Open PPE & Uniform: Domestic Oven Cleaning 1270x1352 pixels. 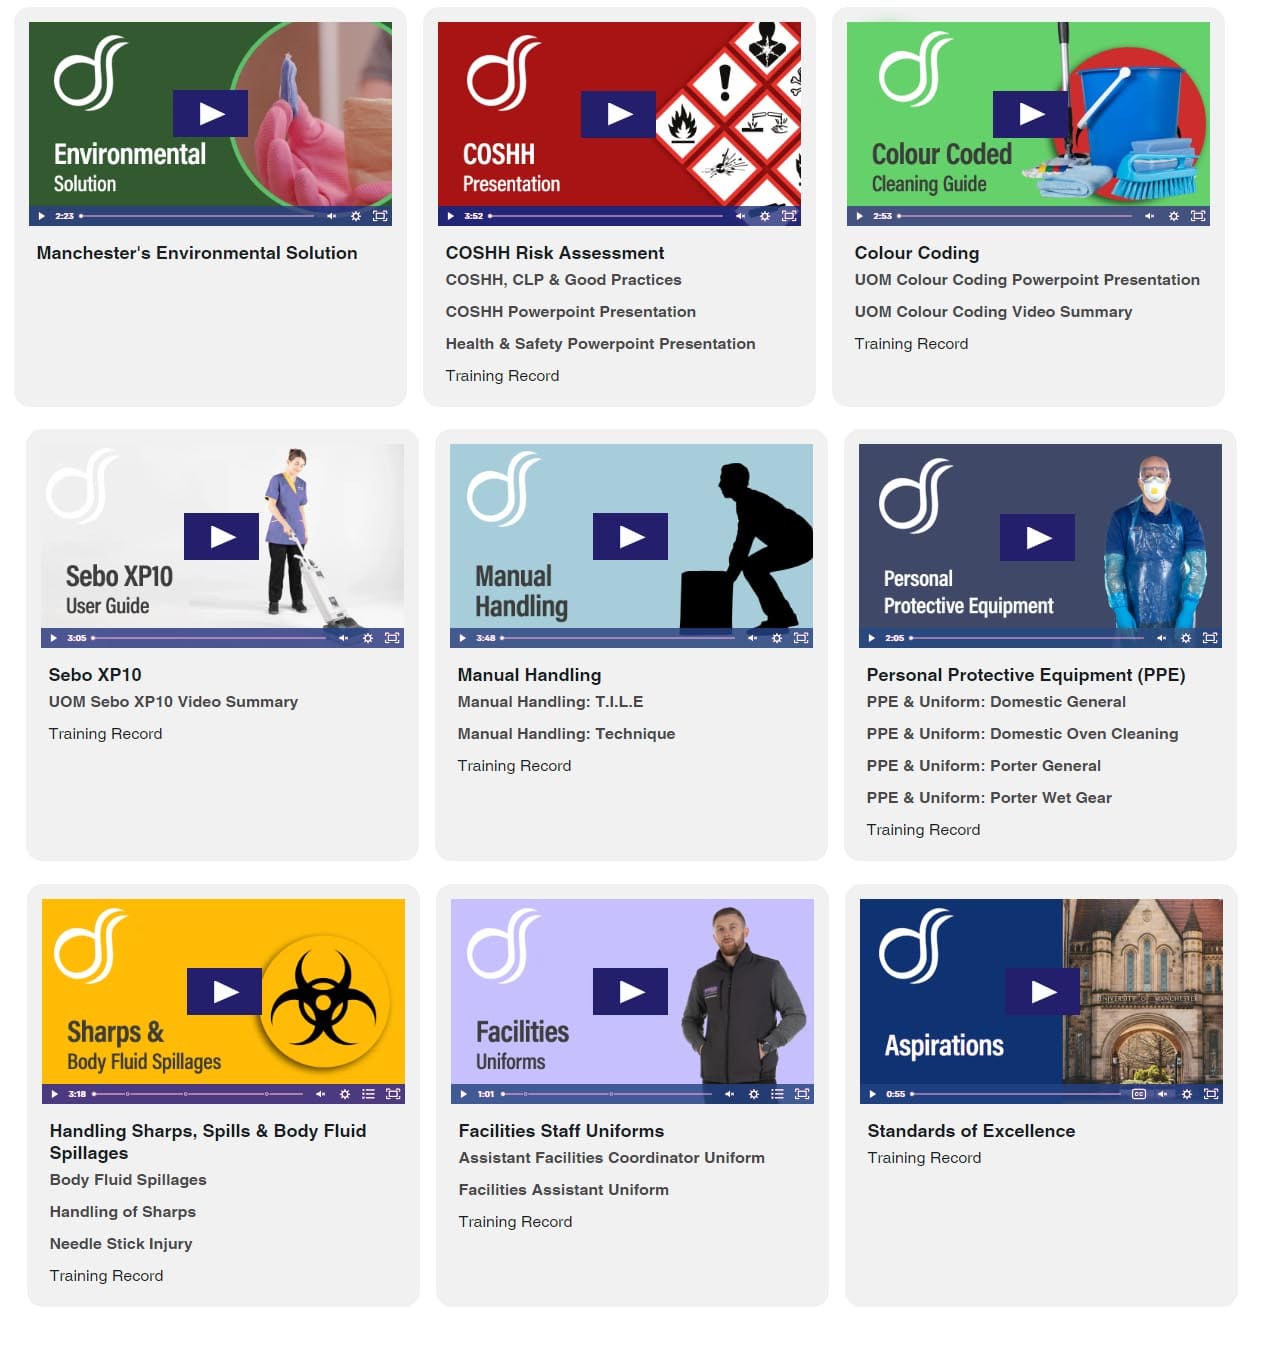(x=1021, y=734)
